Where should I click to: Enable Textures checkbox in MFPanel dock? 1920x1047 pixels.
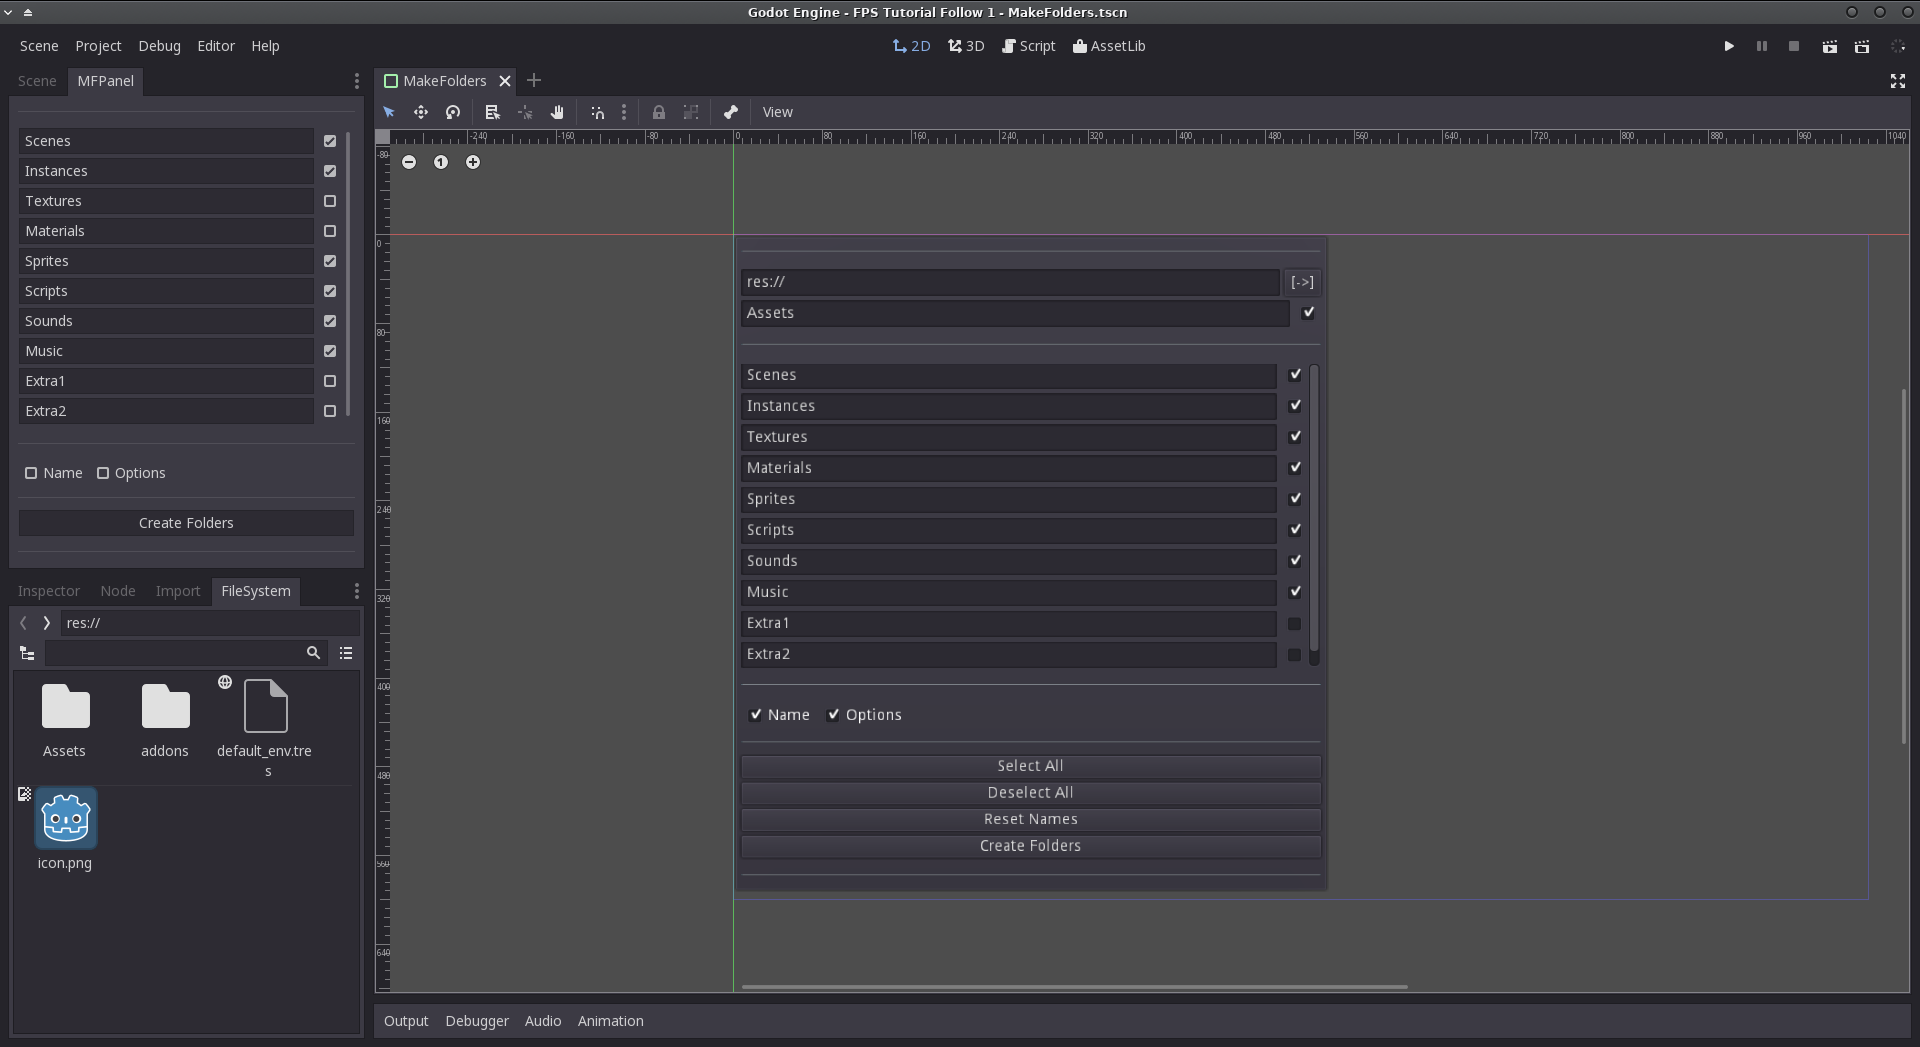330,201
